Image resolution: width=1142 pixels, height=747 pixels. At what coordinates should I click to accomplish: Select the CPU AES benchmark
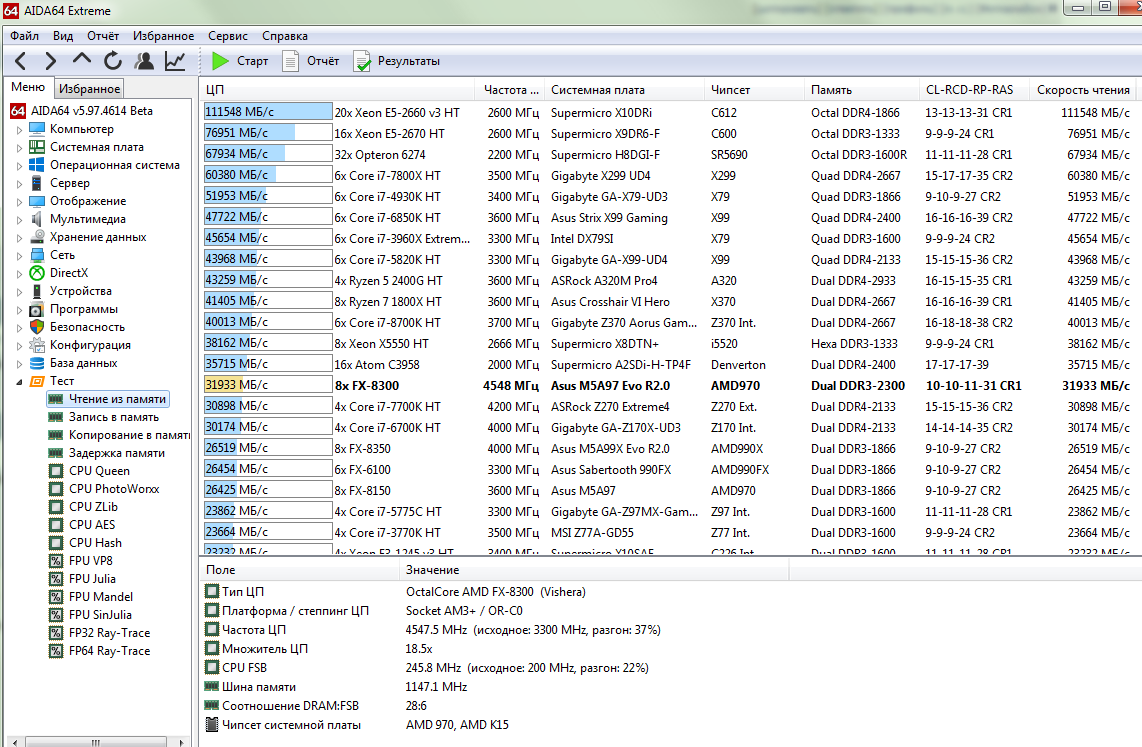[x=92, y=525]
